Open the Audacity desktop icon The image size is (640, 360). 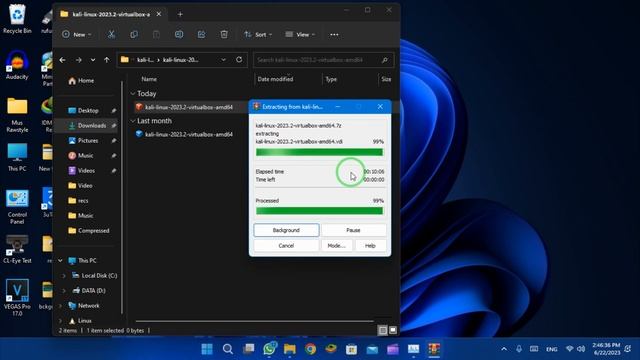point(17,65)
